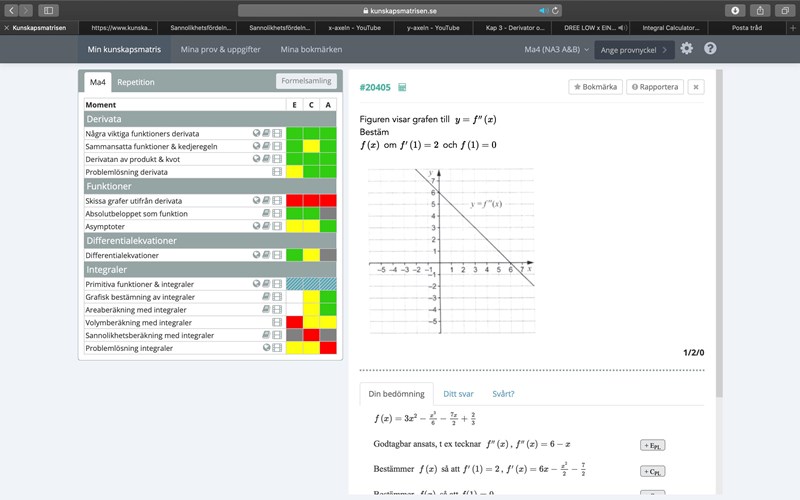Click the Formelsamling button
800x500 pixels.
click(306, 82)
